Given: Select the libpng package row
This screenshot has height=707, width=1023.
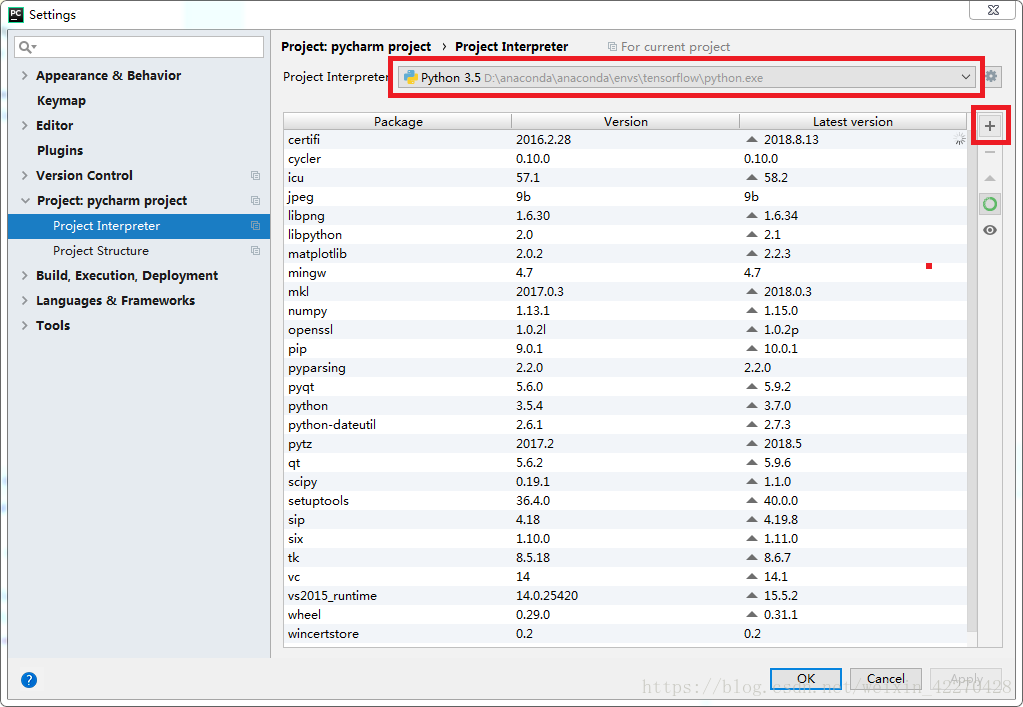Looking at the screenshot, I should click(626, 215).
